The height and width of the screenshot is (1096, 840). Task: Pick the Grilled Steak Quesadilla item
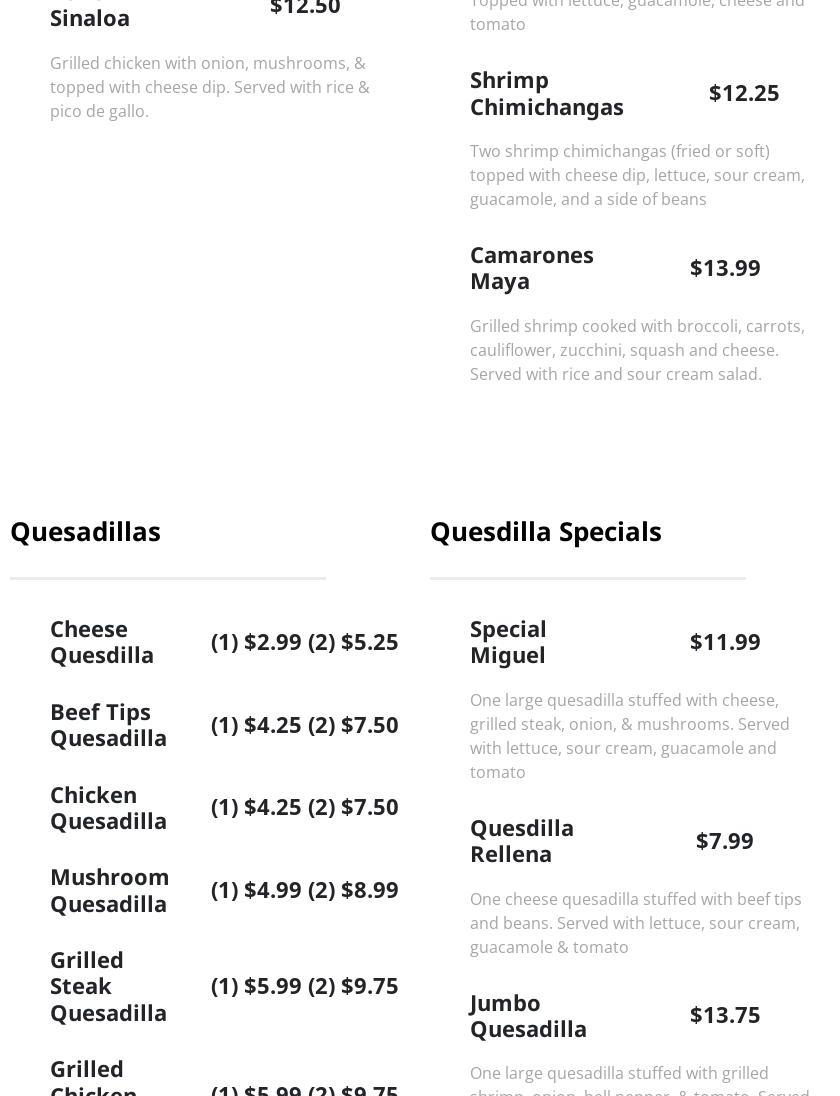[x=108, y=986]
